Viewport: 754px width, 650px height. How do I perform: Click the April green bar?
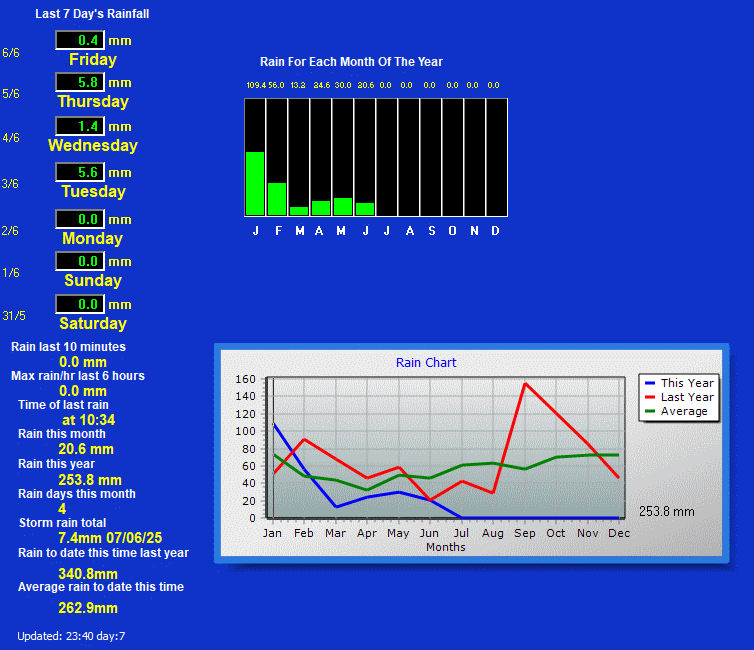click(321, 208)
